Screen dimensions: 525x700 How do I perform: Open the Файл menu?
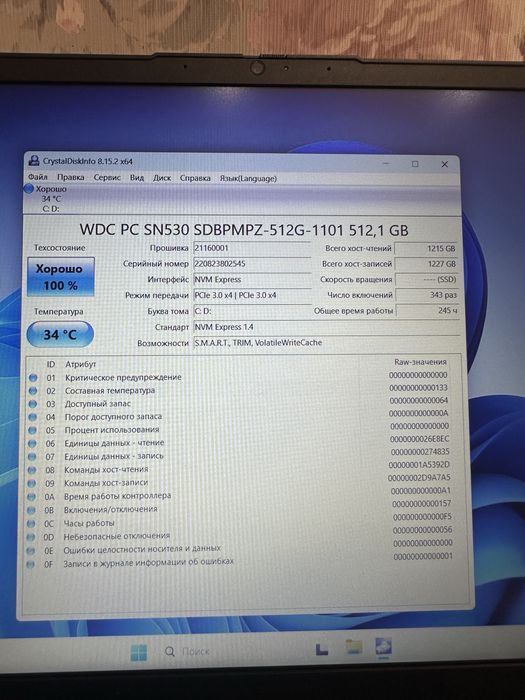(x=38, y=177)
